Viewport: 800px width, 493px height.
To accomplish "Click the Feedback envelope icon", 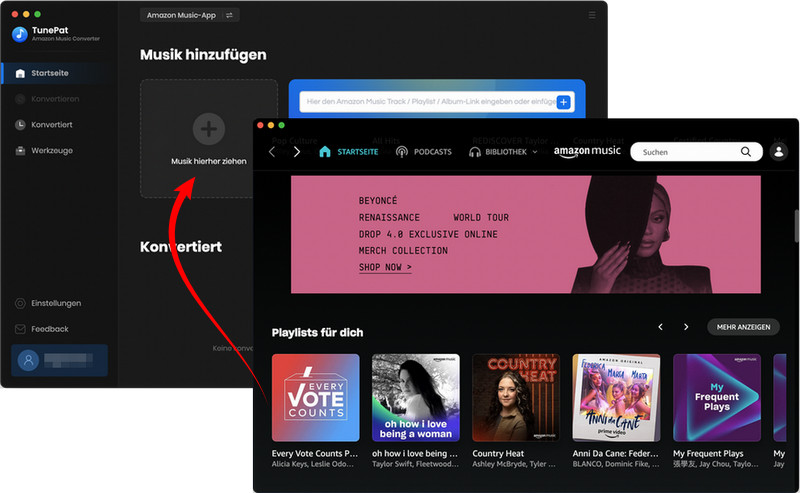I will (20, 329).
